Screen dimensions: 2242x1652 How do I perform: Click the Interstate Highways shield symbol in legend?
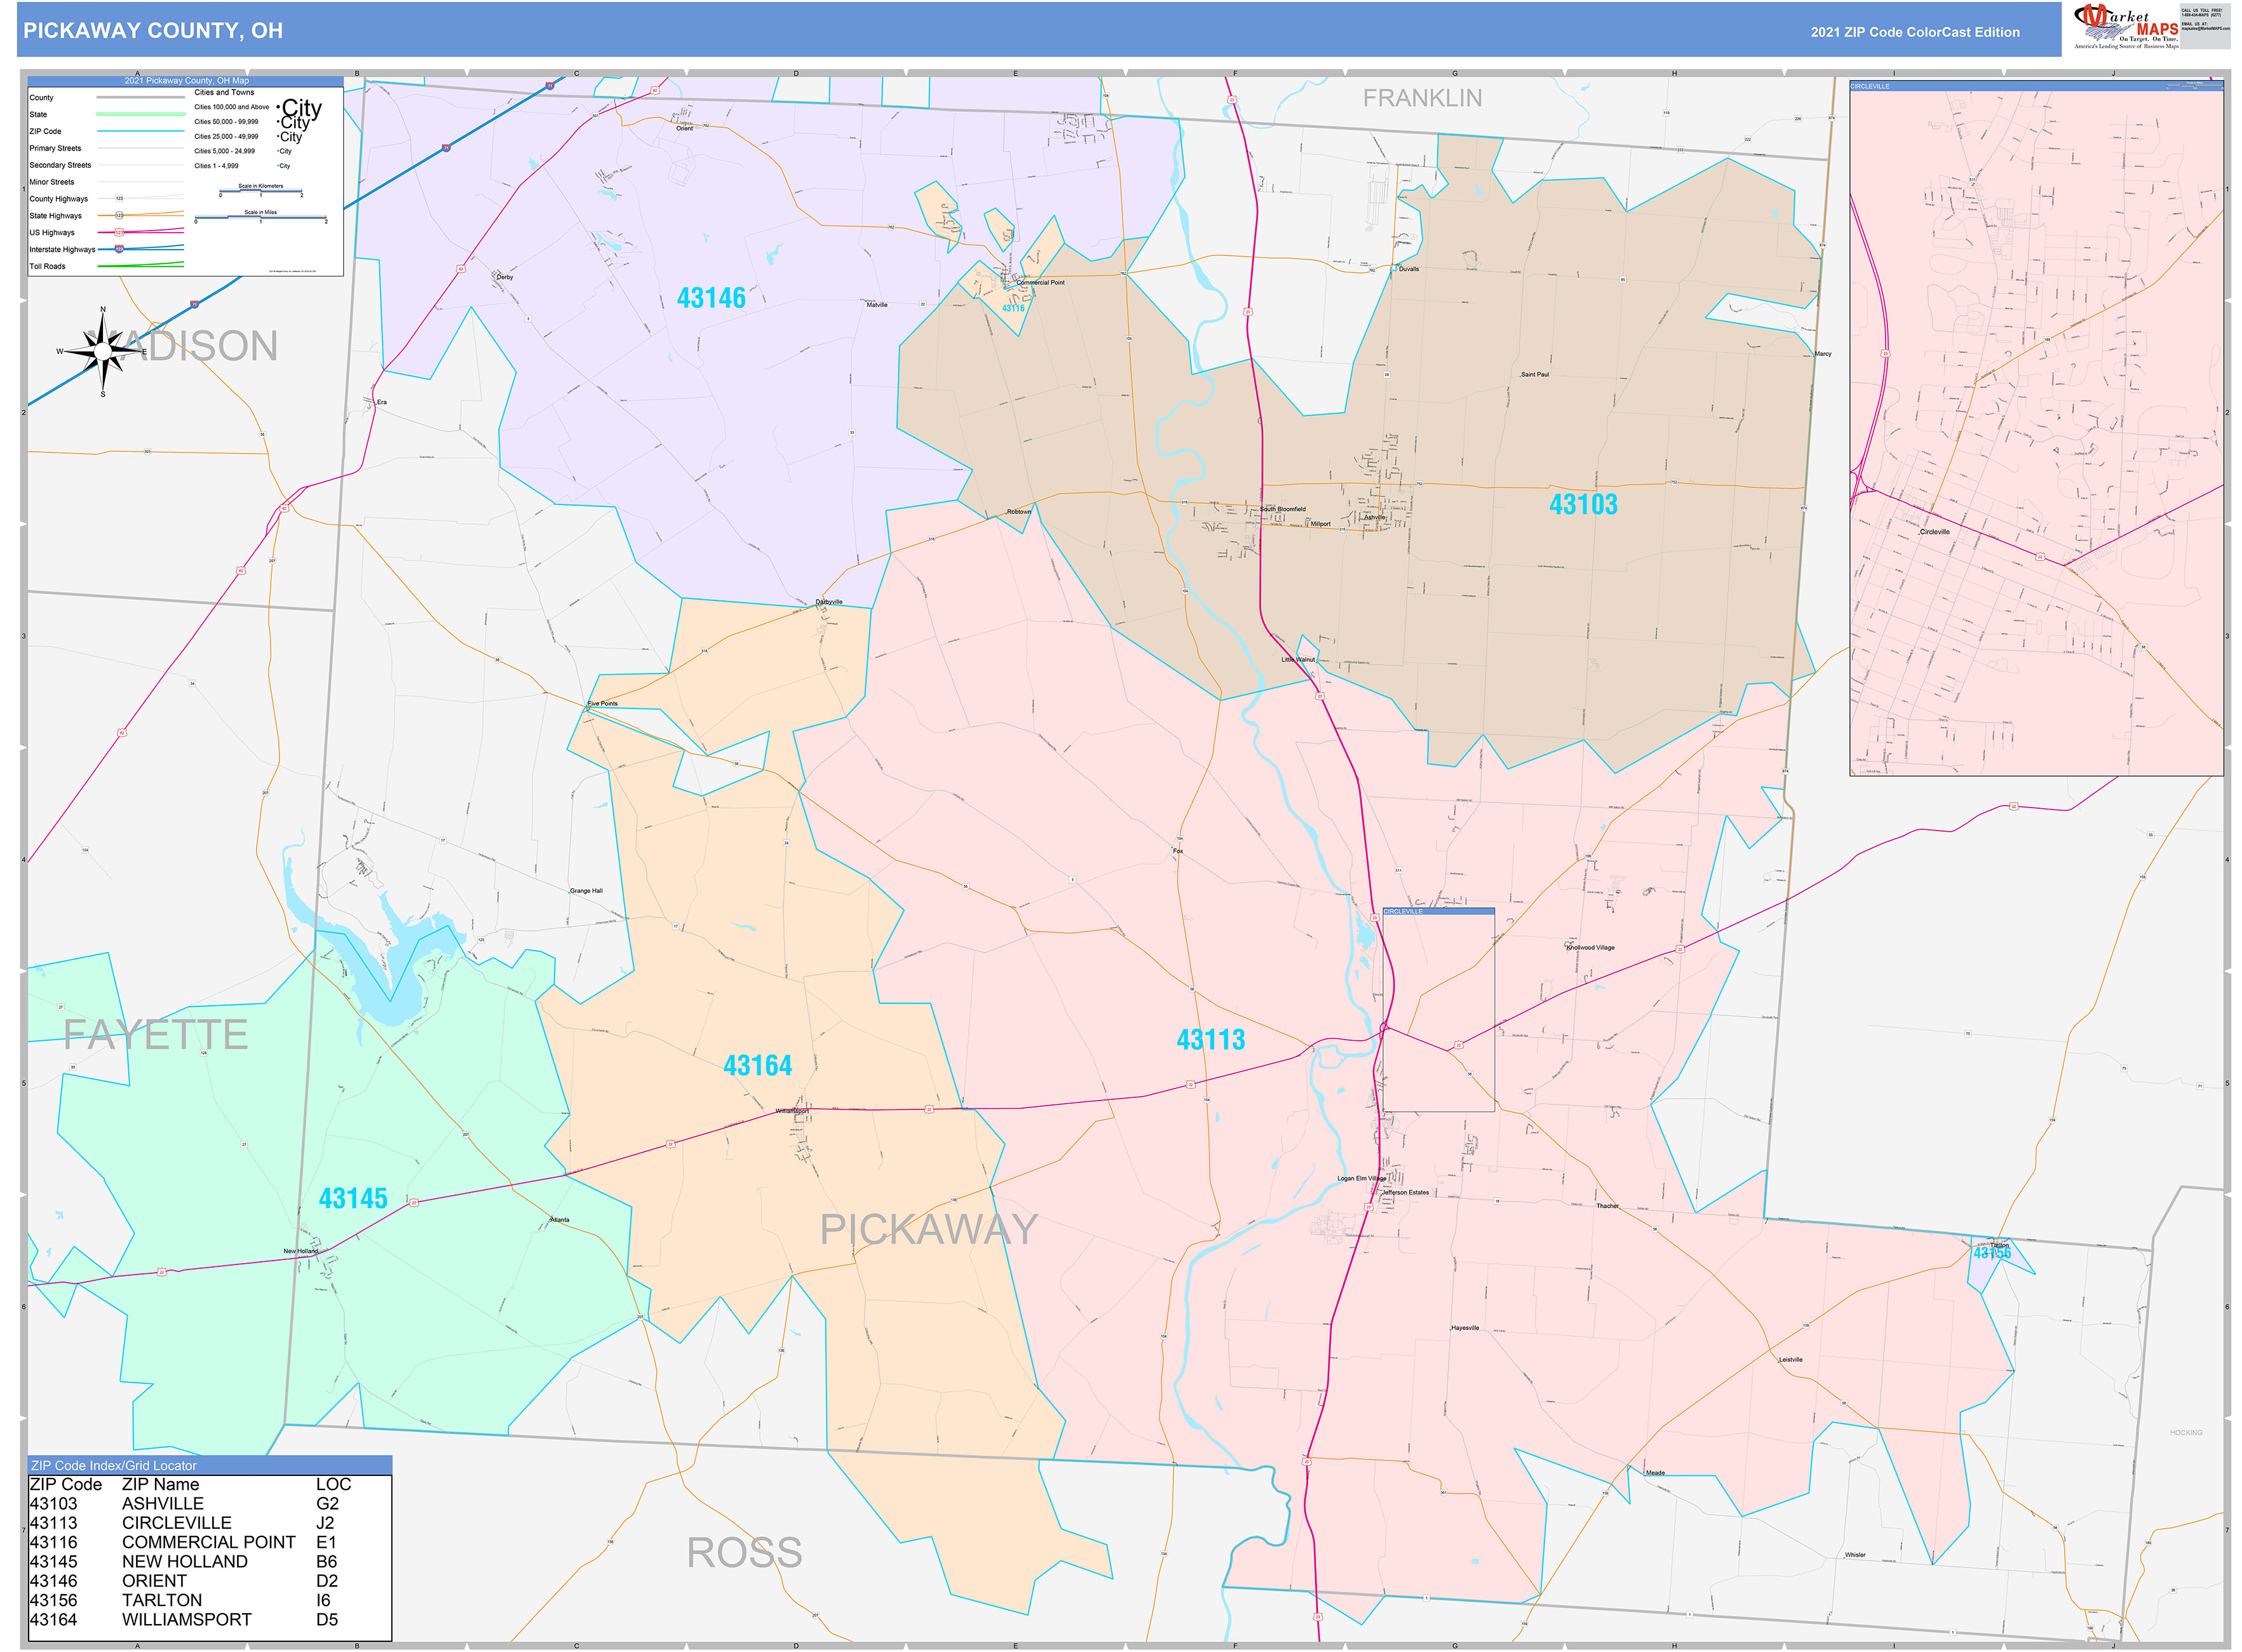119,250
